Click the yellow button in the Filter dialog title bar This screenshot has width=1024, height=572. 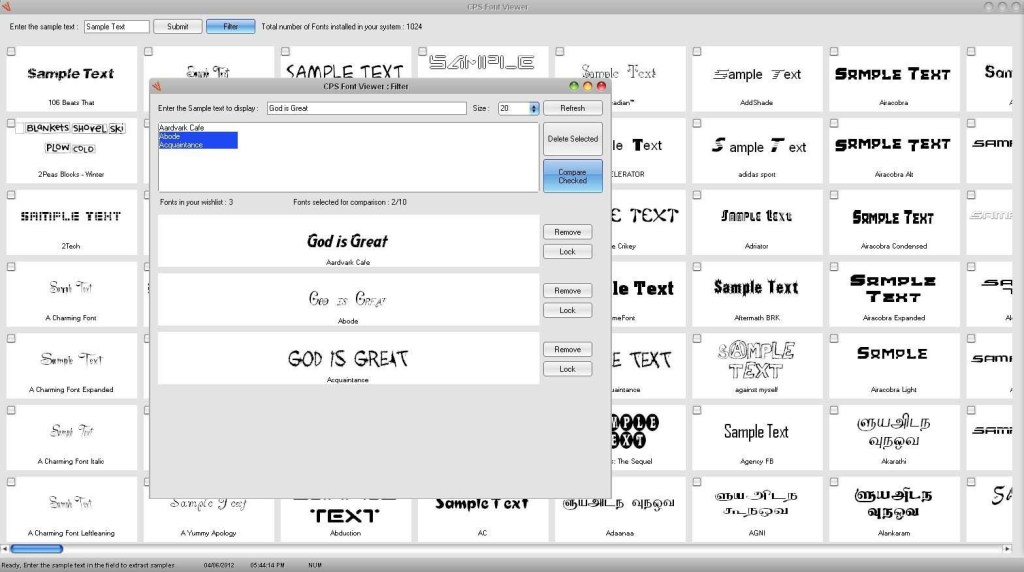click(x=588, y=86)
